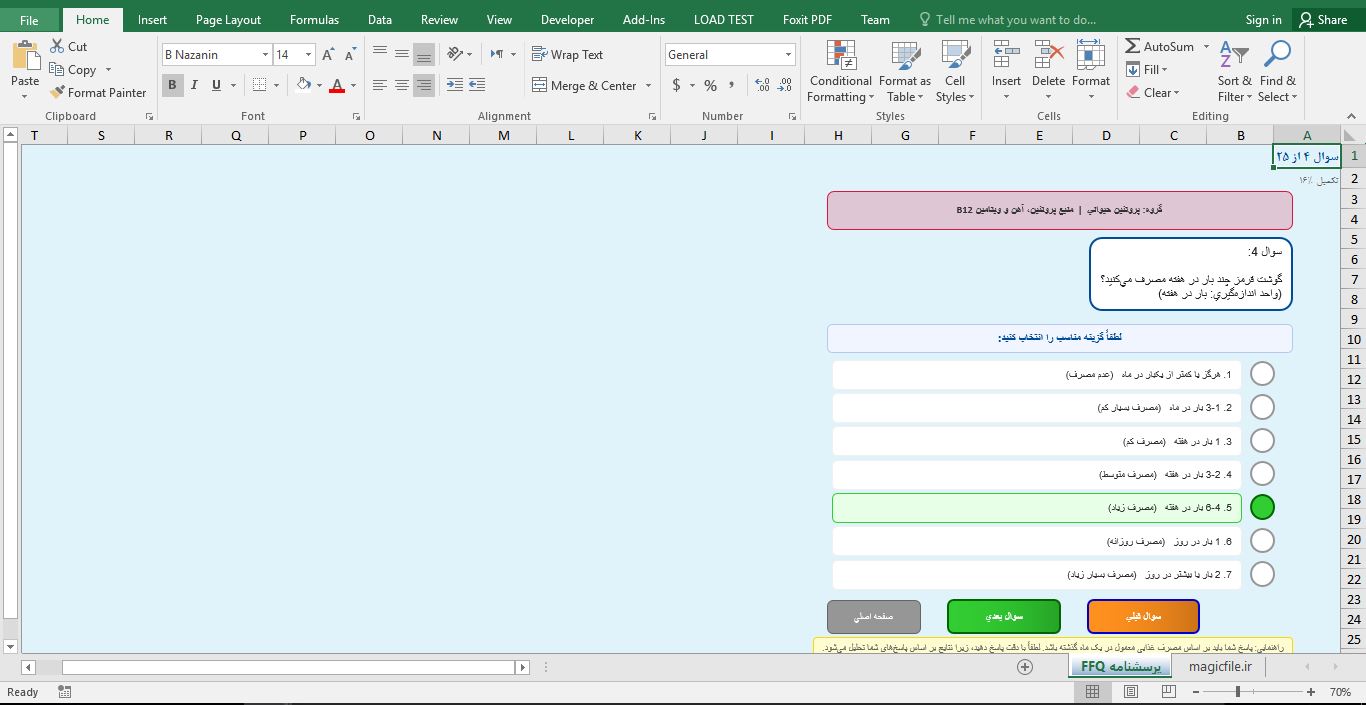Select radio button for option 4

(x=1262, y=474)
